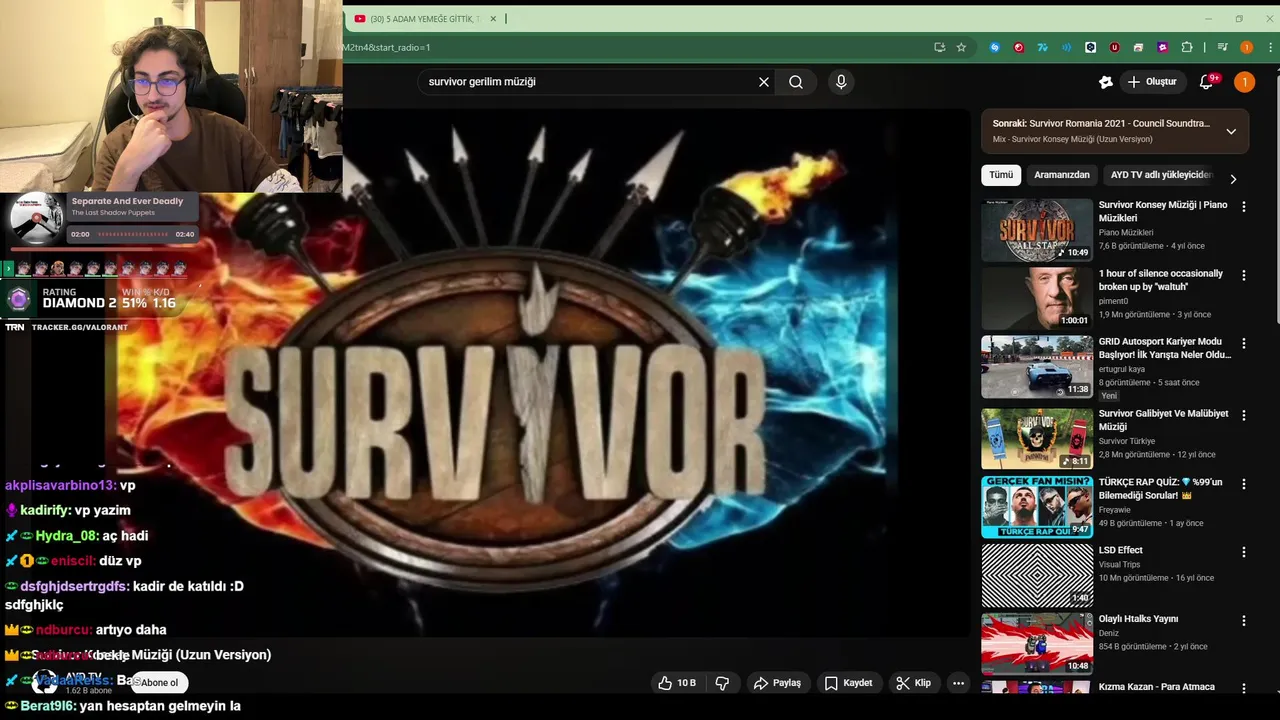Viewport: 1280px width, 720px height.
Task: Create a clip with Klip button
Action: coord(913,683)
